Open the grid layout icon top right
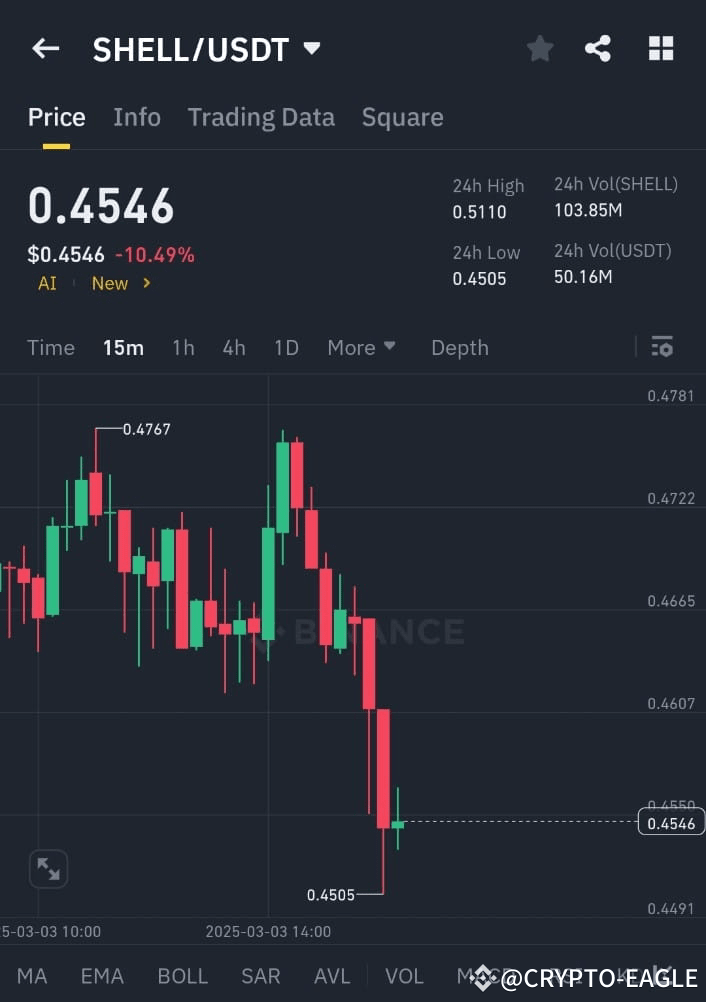 661,48
